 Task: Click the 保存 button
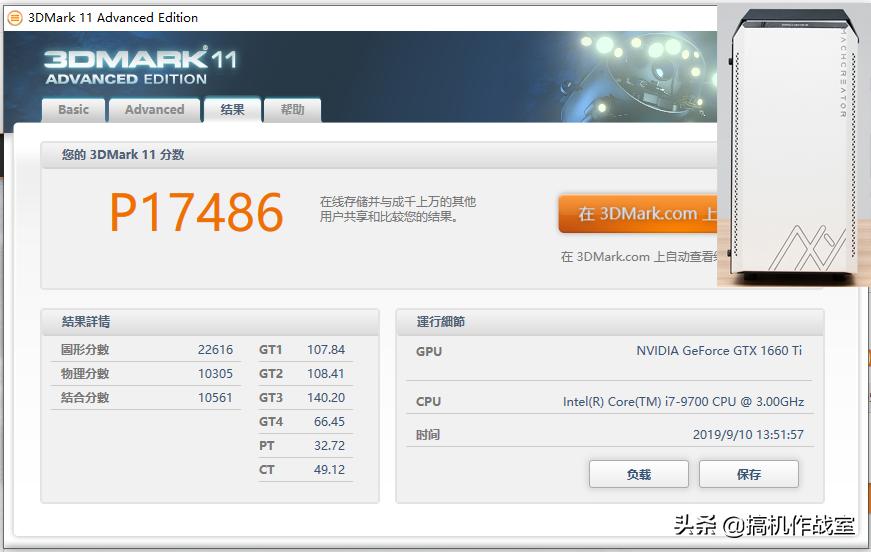(749, 474)
